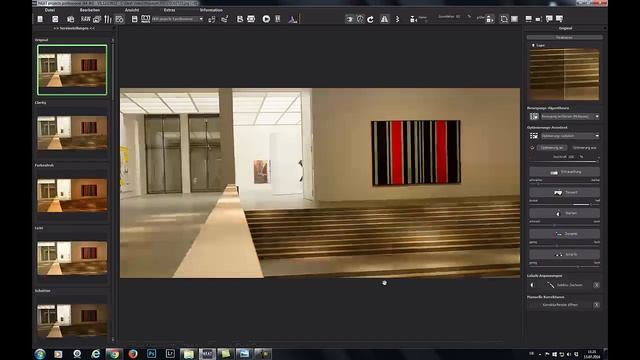Select the Licht preset thumbnail

pos(72,258)
